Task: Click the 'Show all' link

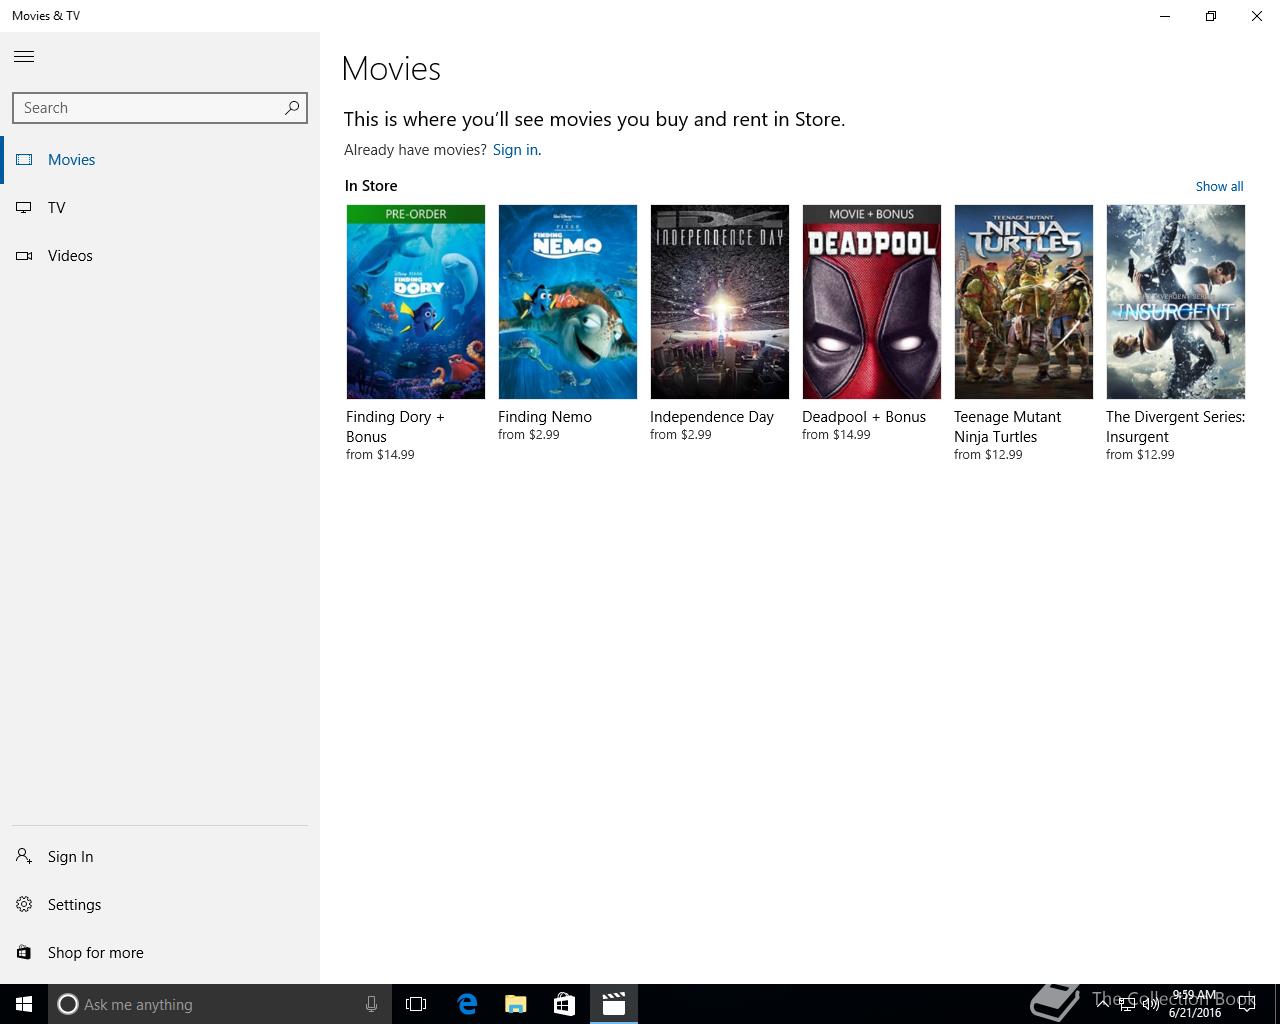Action: pos(1219,186)
